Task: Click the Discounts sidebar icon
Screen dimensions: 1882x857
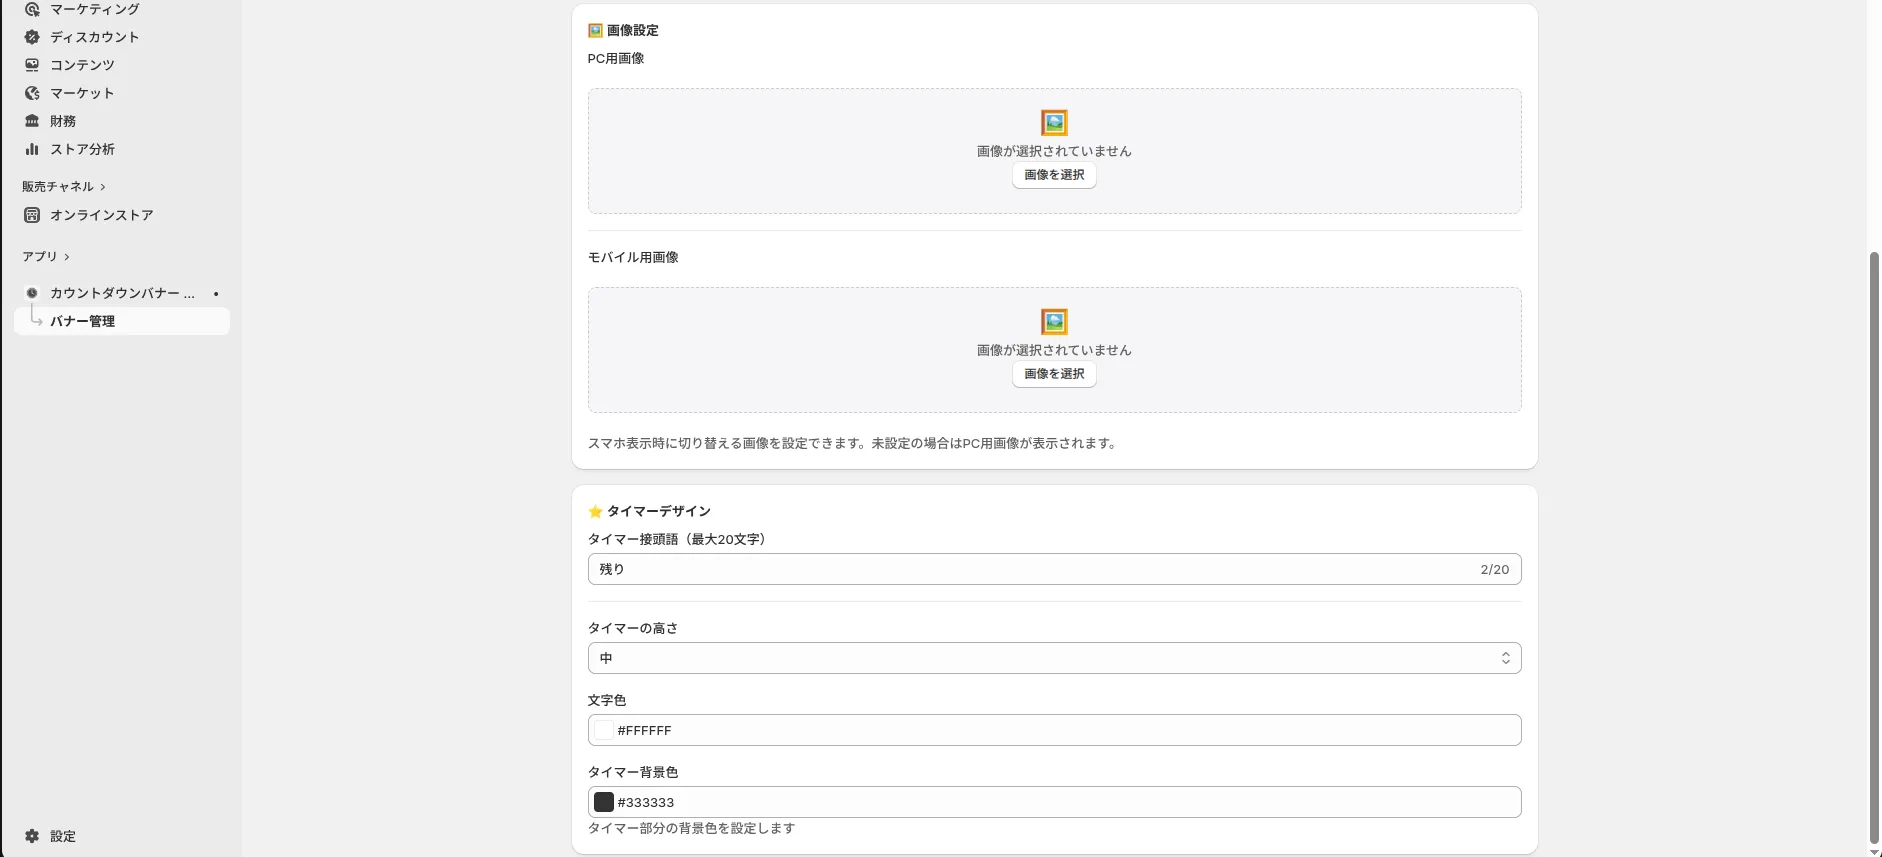Action: click(32, 37)
